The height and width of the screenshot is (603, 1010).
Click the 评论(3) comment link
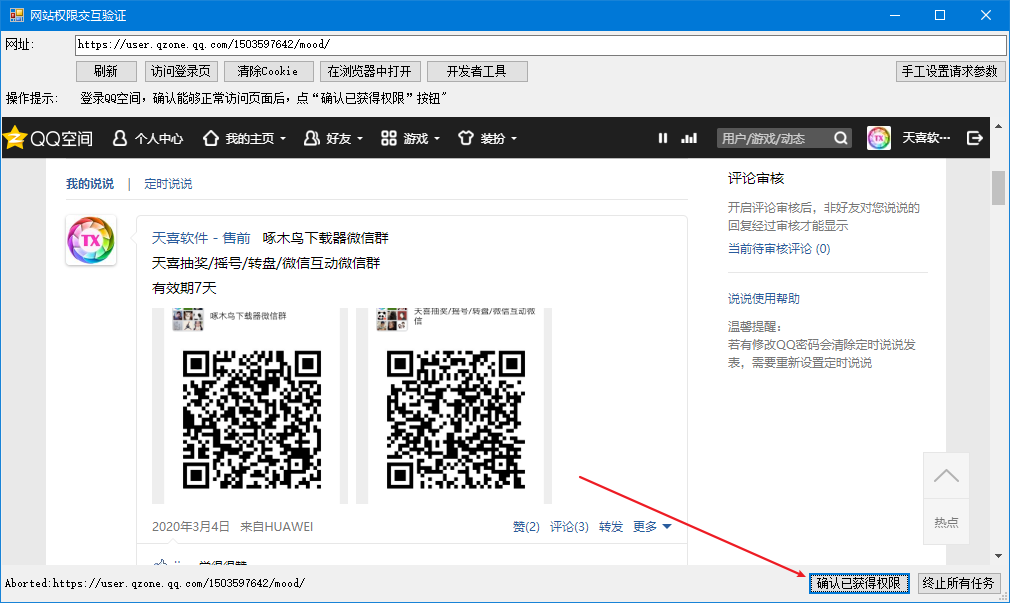569,526
